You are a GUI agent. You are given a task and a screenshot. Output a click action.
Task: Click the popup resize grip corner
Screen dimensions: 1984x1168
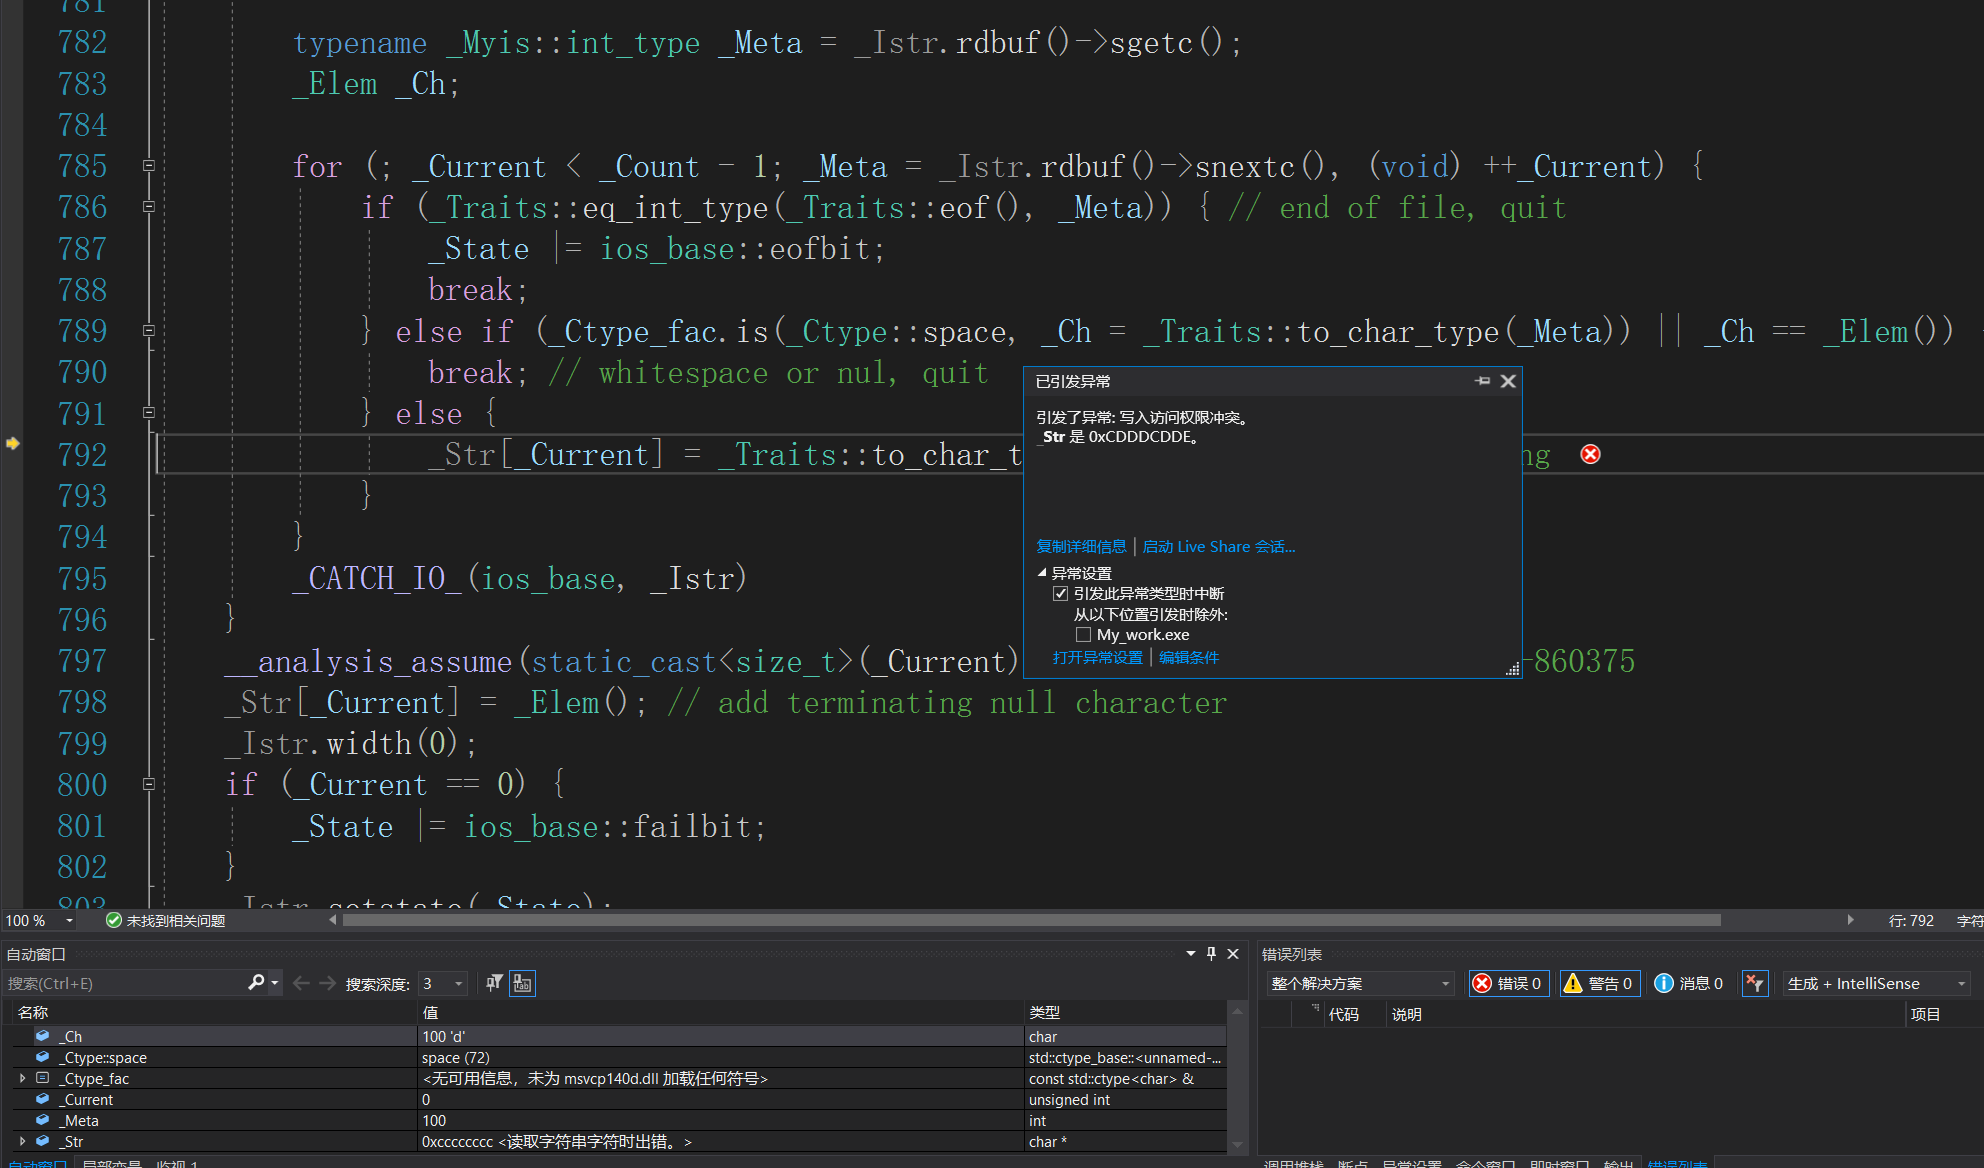(1513, 669)
